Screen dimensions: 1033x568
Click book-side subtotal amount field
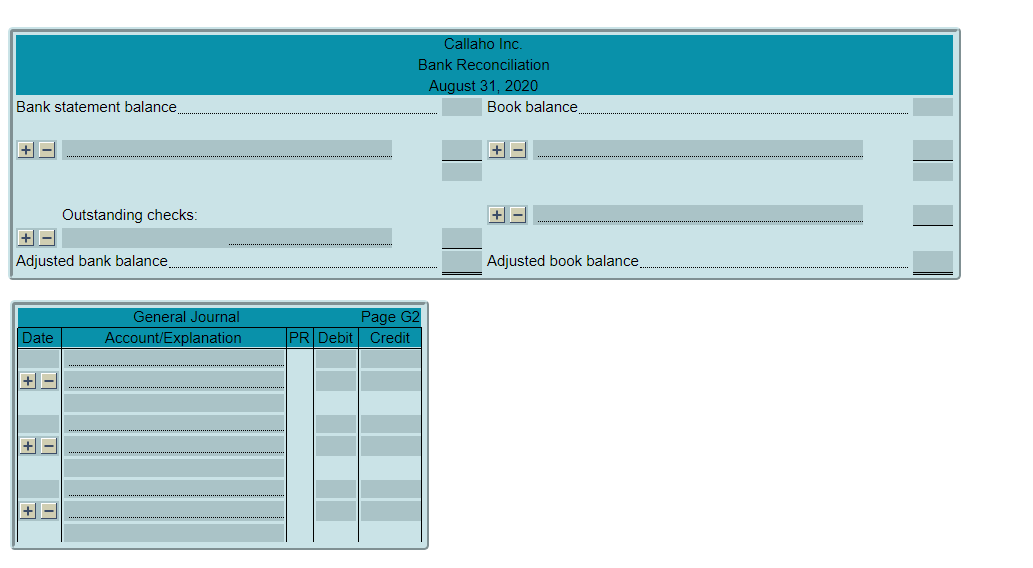click(933, 172)
